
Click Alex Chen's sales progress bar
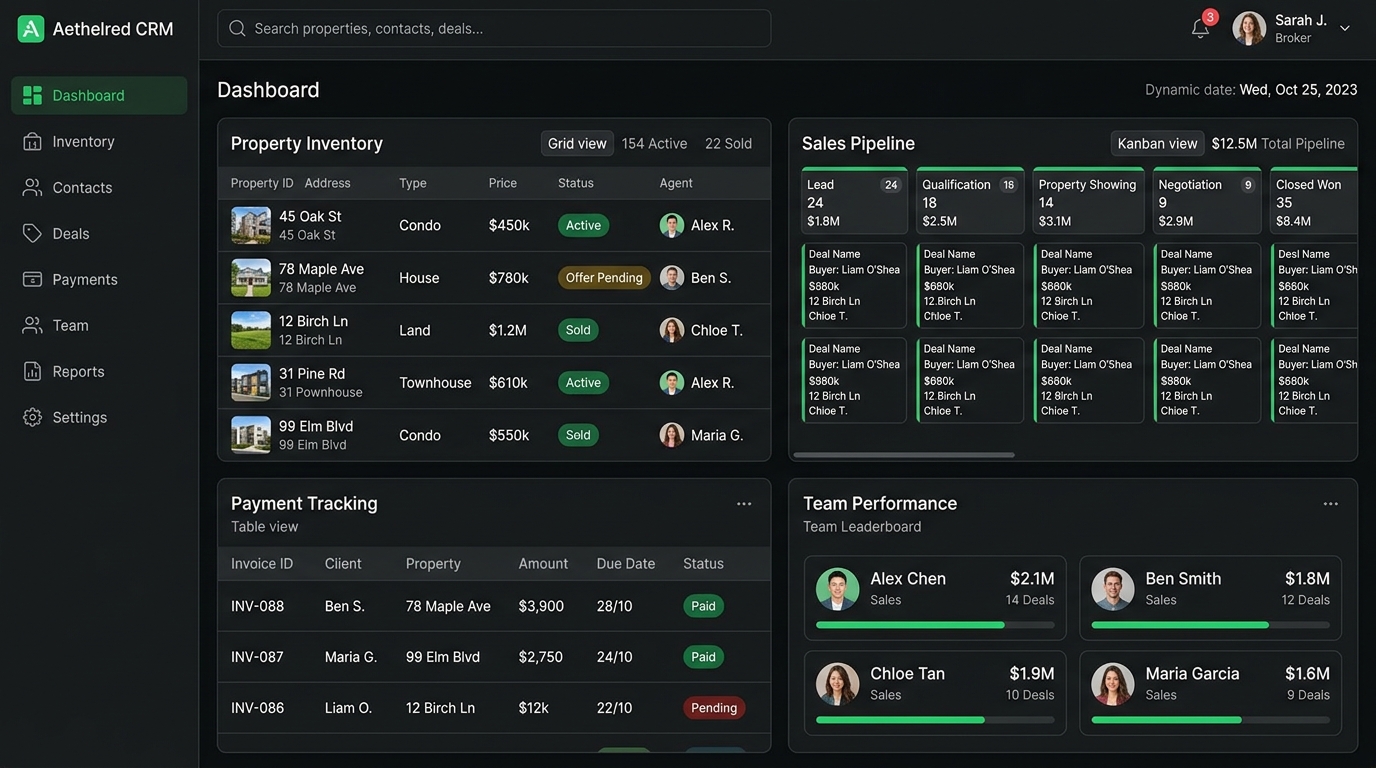[935, 625]
